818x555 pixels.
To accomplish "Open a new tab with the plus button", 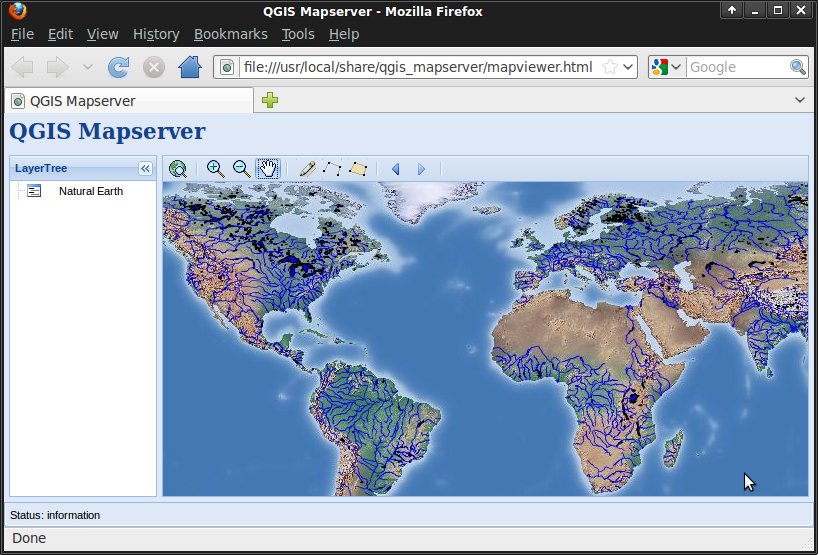I will click(270, 100).
